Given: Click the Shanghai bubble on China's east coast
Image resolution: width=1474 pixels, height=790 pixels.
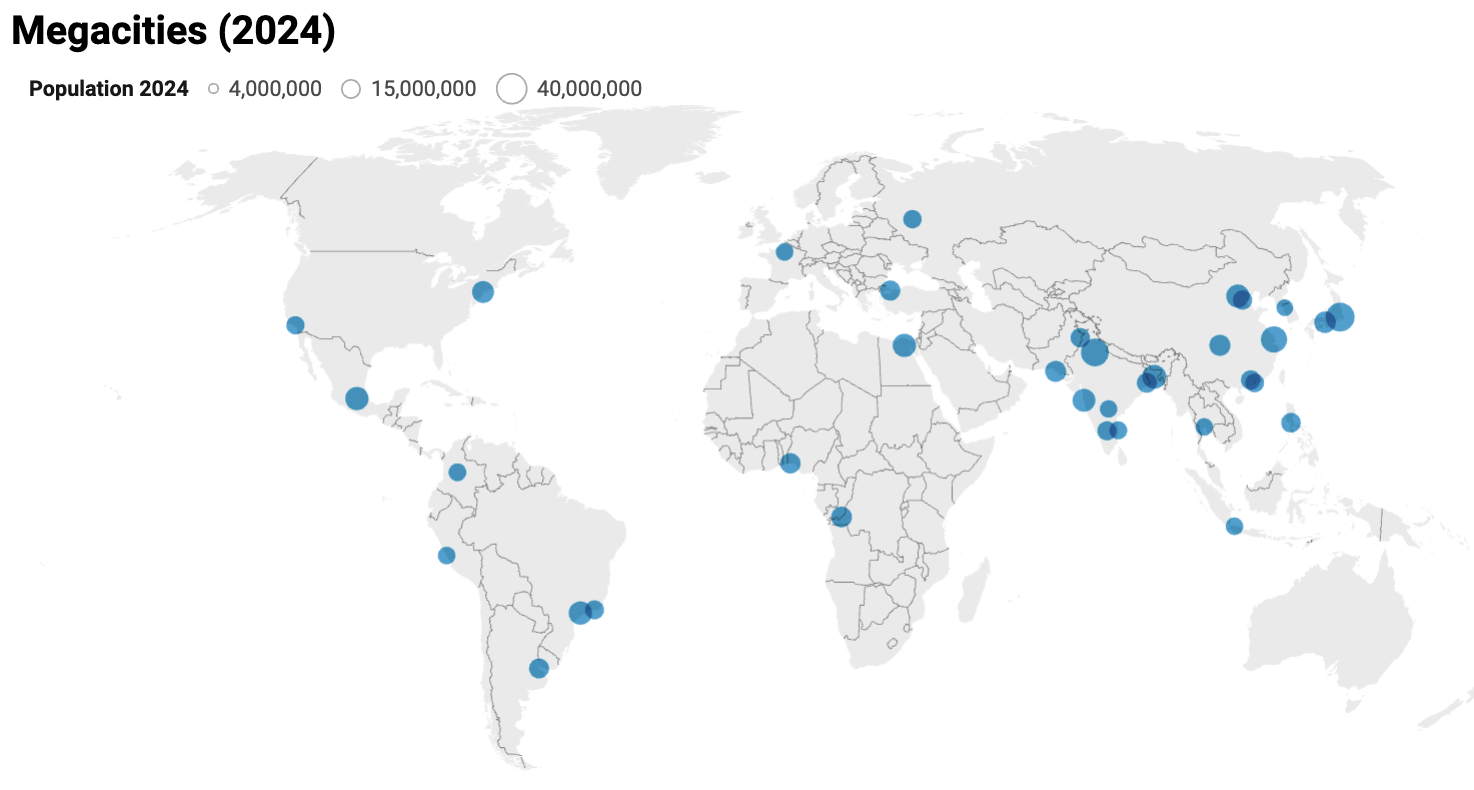Looking at the screenshot, I should coord(1273,339).
